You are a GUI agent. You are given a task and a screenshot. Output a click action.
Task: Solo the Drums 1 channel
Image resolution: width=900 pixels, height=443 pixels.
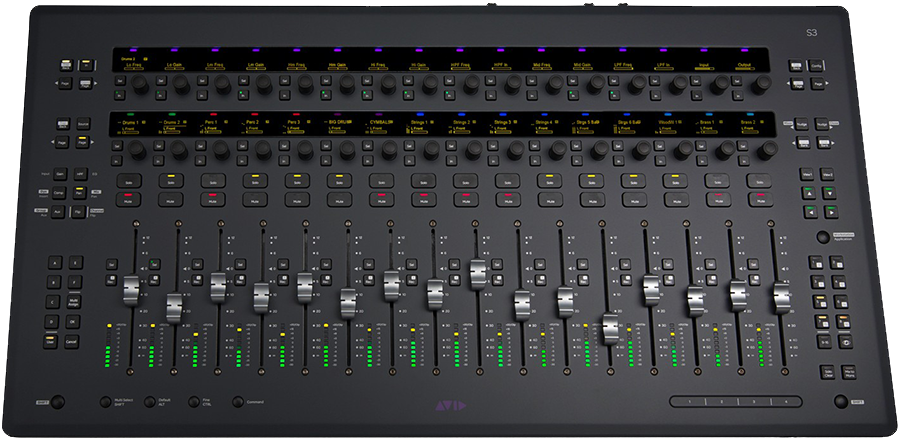pos(129,181)
